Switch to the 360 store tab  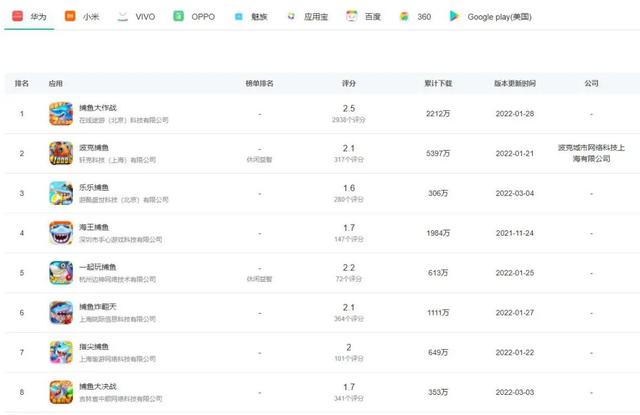coord(418,17)
